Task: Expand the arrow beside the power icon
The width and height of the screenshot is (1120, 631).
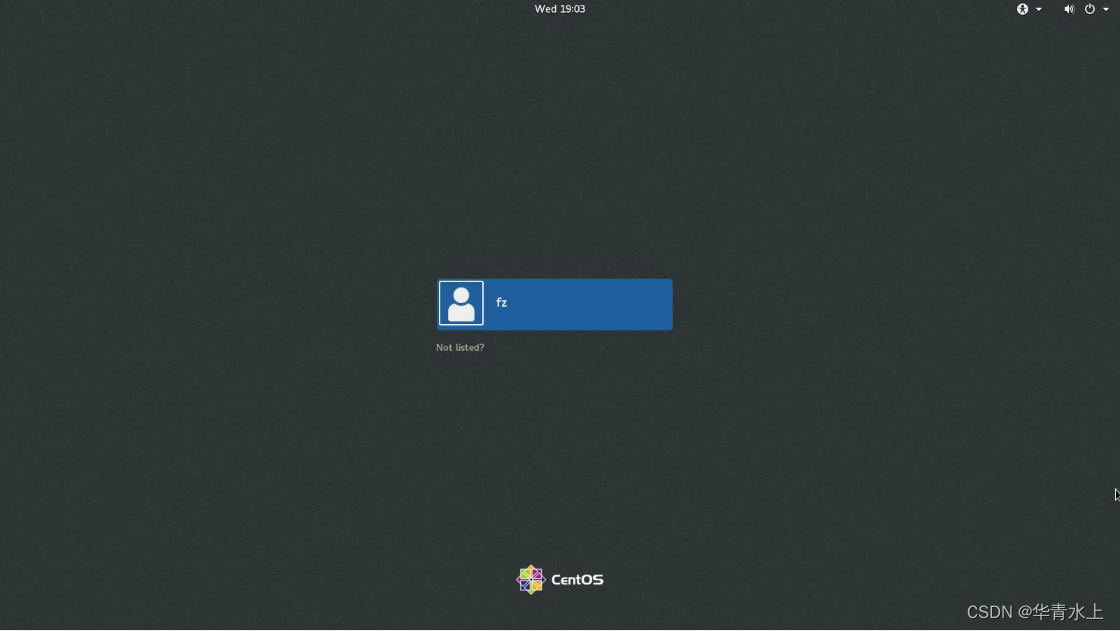Action: pos(1104,9)
